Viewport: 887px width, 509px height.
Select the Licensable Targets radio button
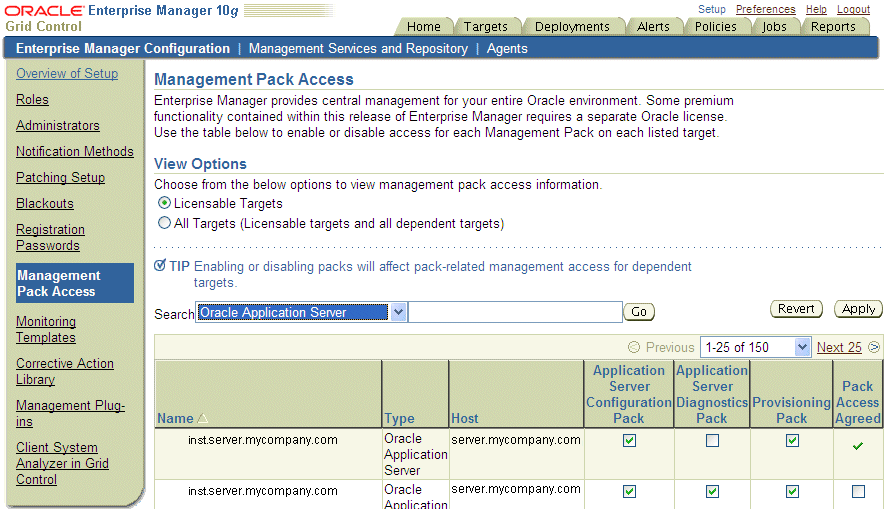click(x=164, y=202)
